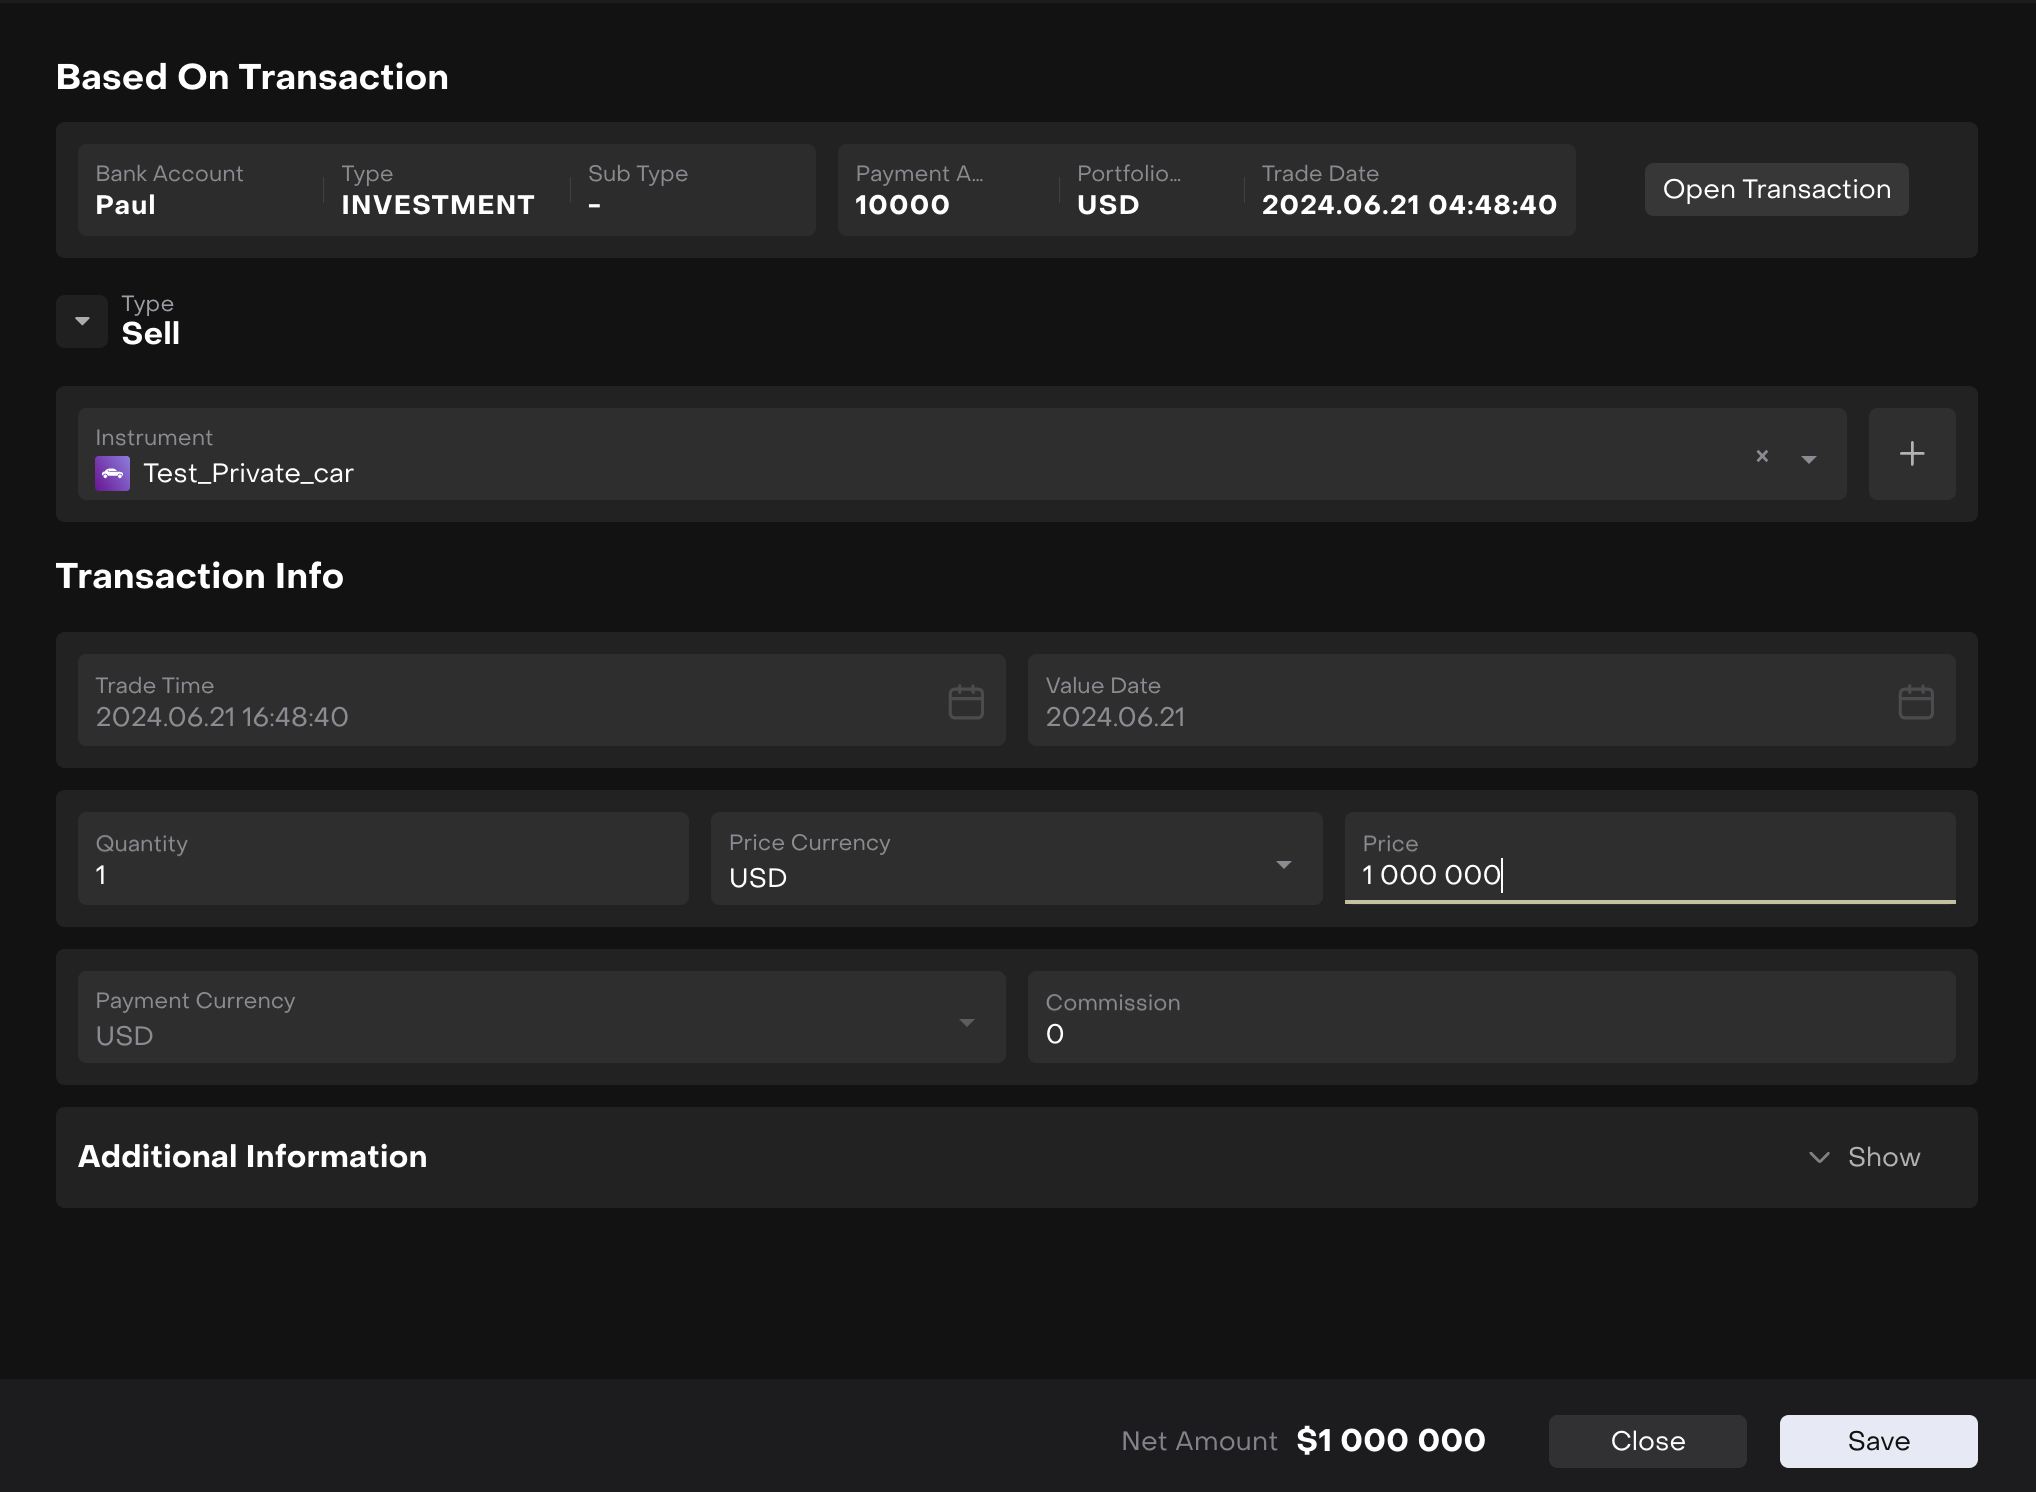Click the Open Transaction button
Image resolution: width=2036 pixels, height=1492 pixels.
(x=1776, y=189)
